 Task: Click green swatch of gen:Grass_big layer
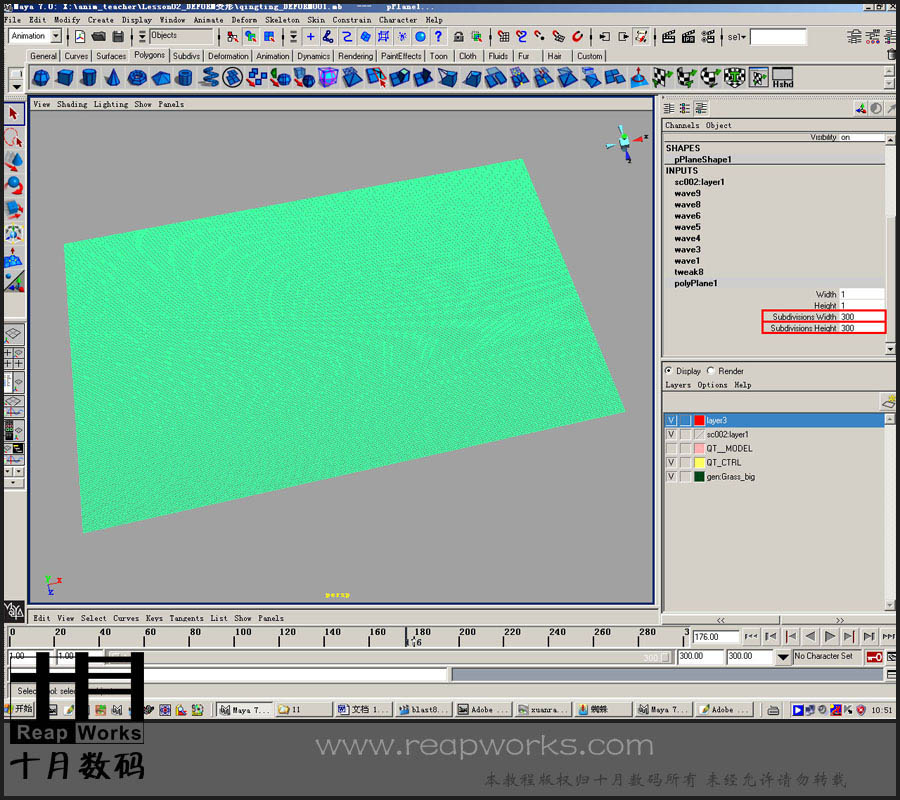[699, 476]
